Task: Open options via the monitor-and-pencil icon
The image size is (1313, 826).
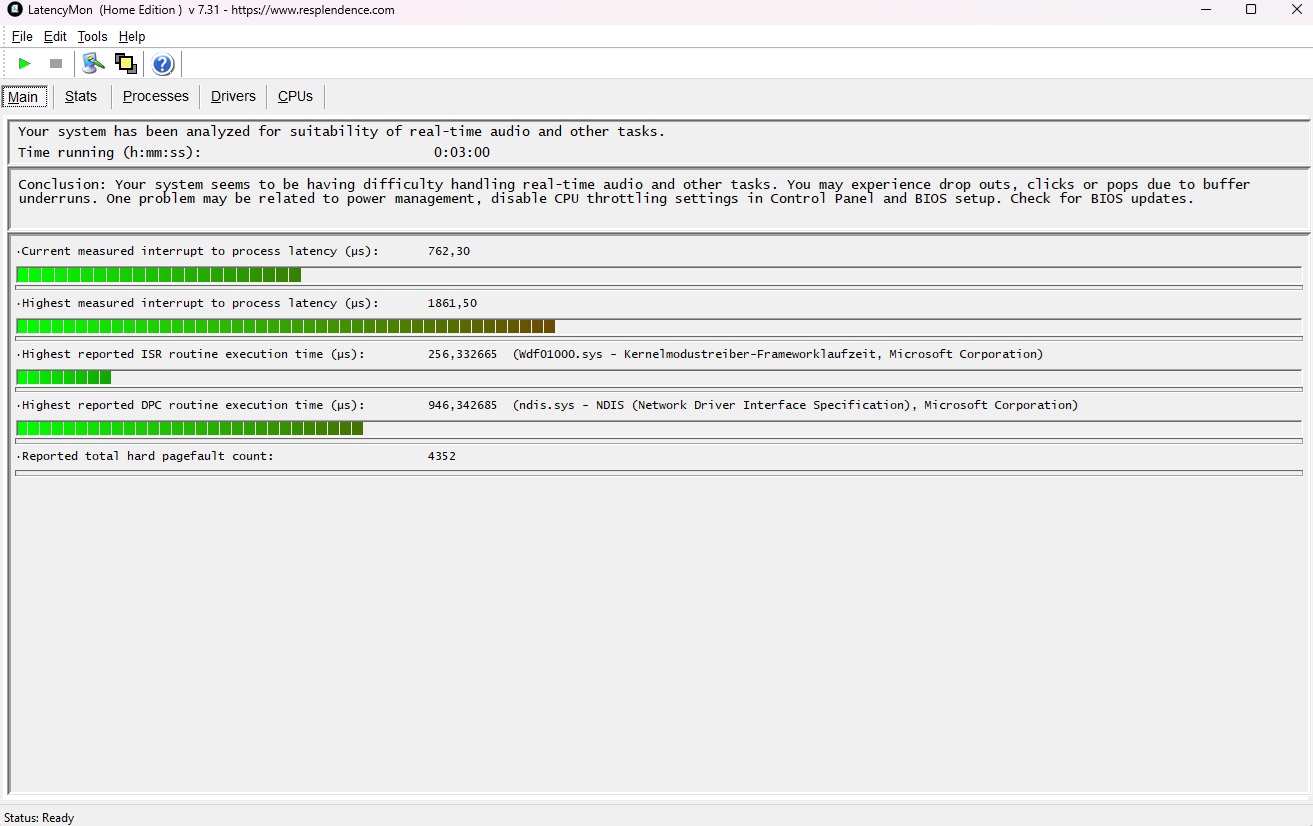Action: click(94, 64)
